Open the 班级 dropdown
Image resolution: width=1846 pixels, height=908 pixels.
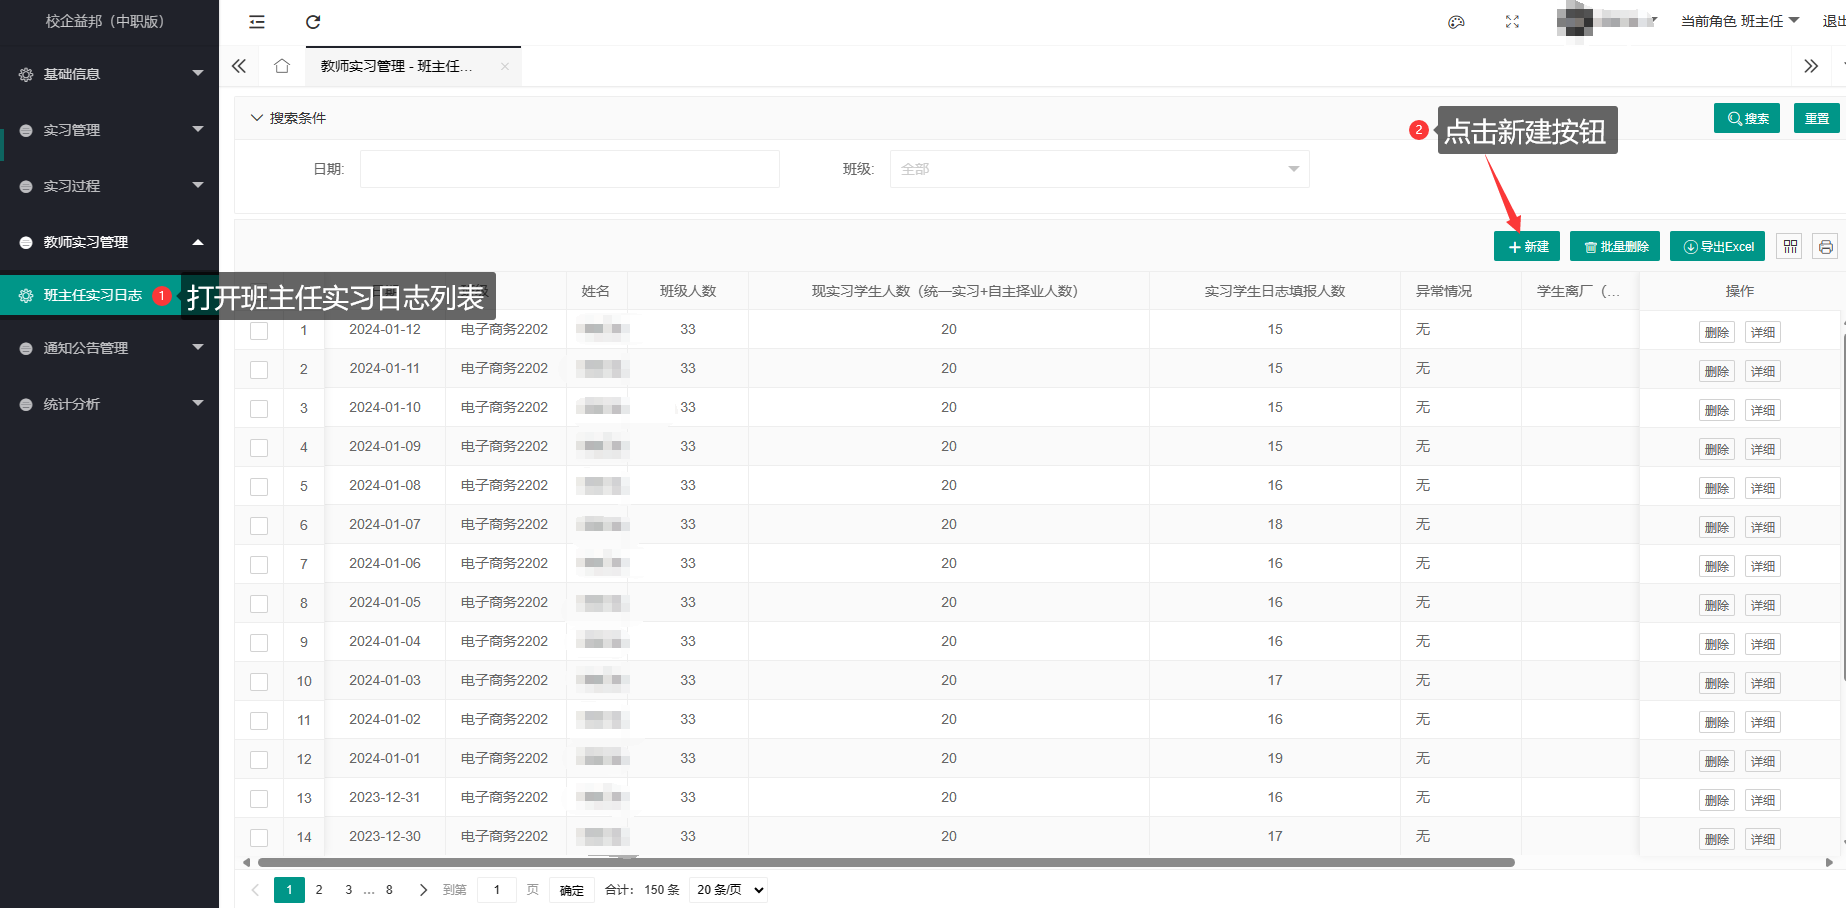click(1099, 169)
